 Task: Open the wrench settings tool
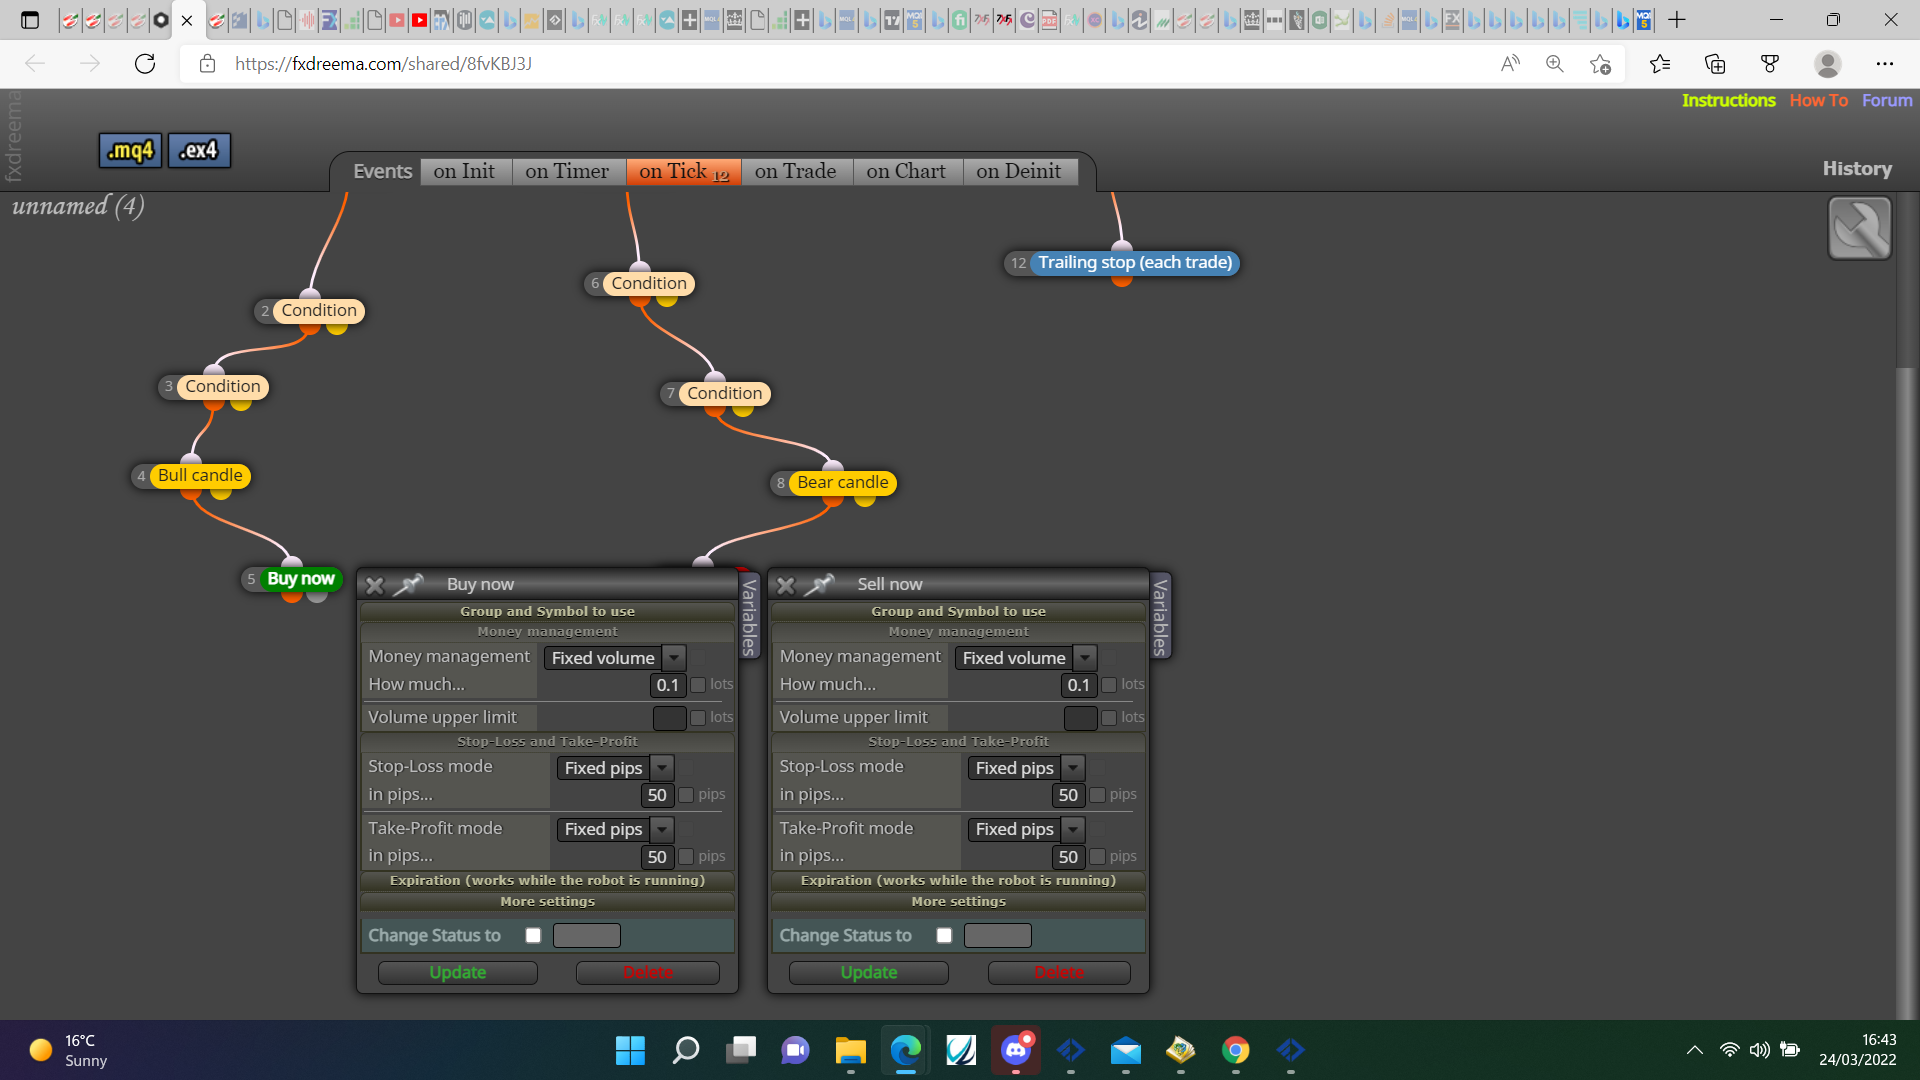1859,228
